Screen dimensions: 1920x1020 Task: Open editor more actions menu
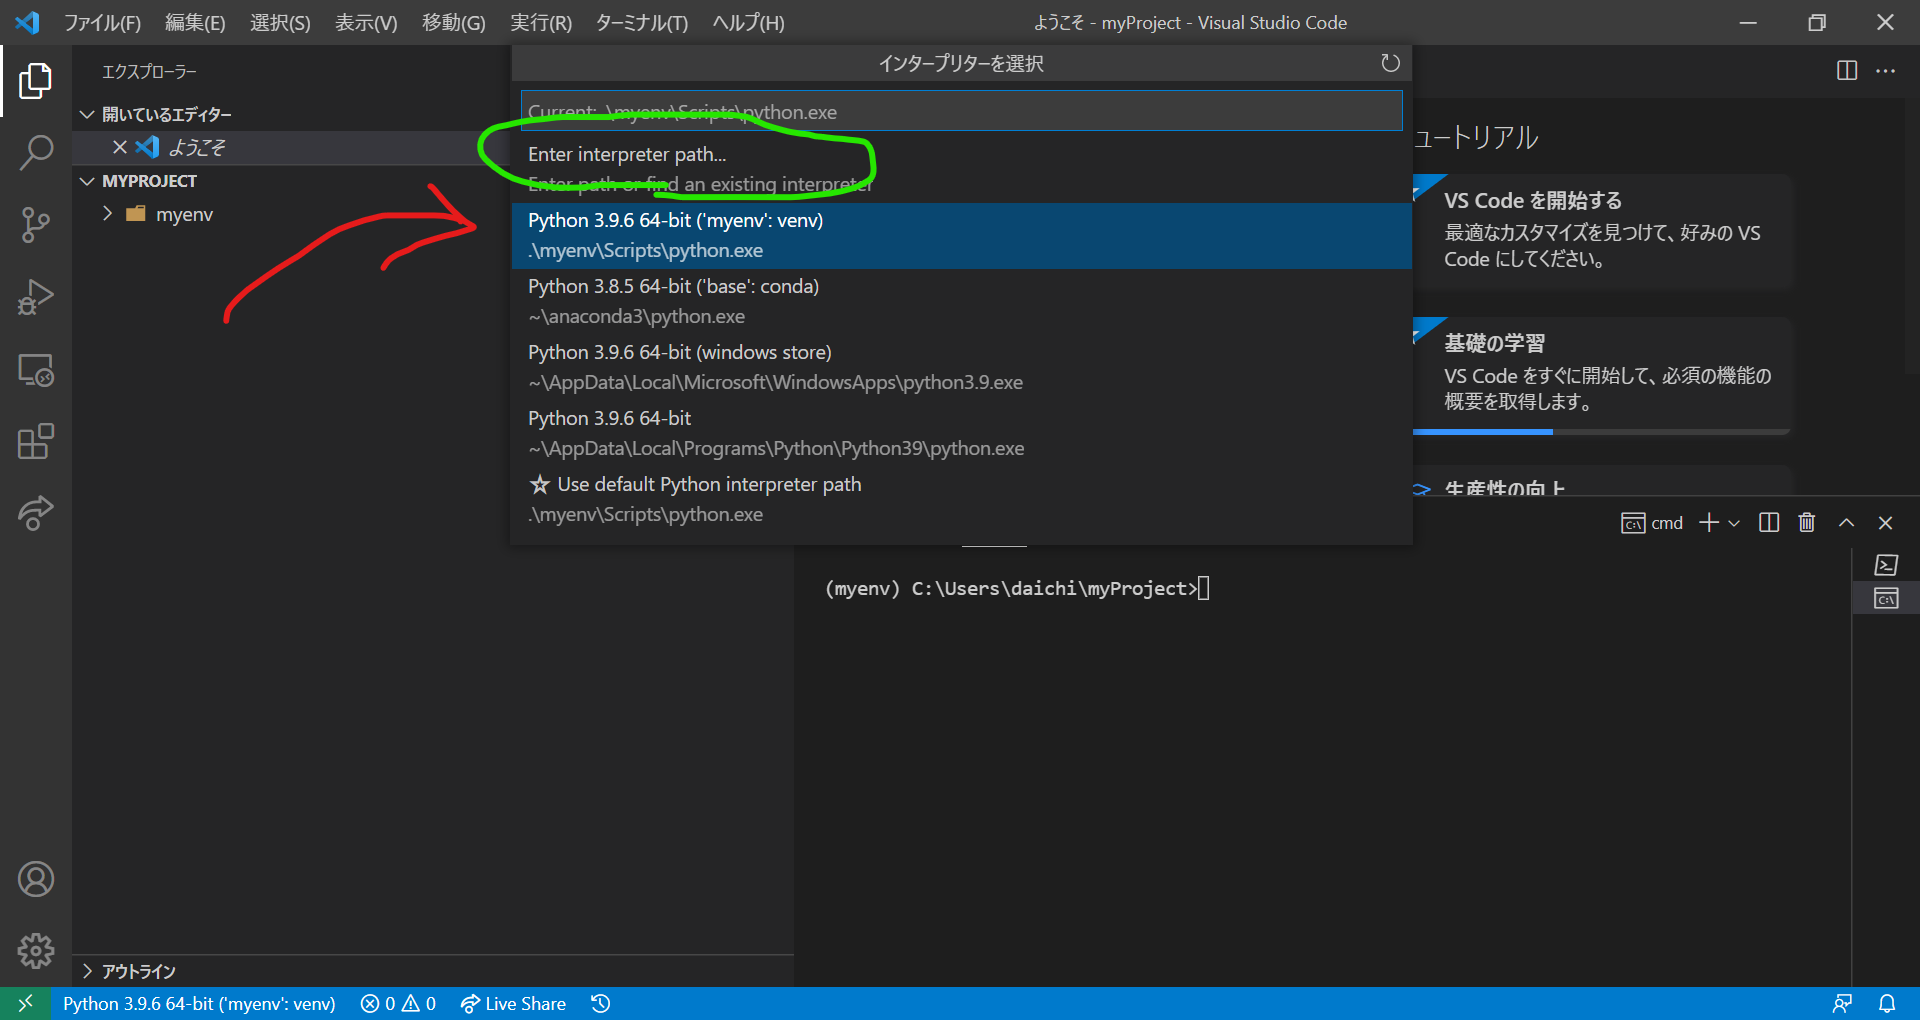1886,70
